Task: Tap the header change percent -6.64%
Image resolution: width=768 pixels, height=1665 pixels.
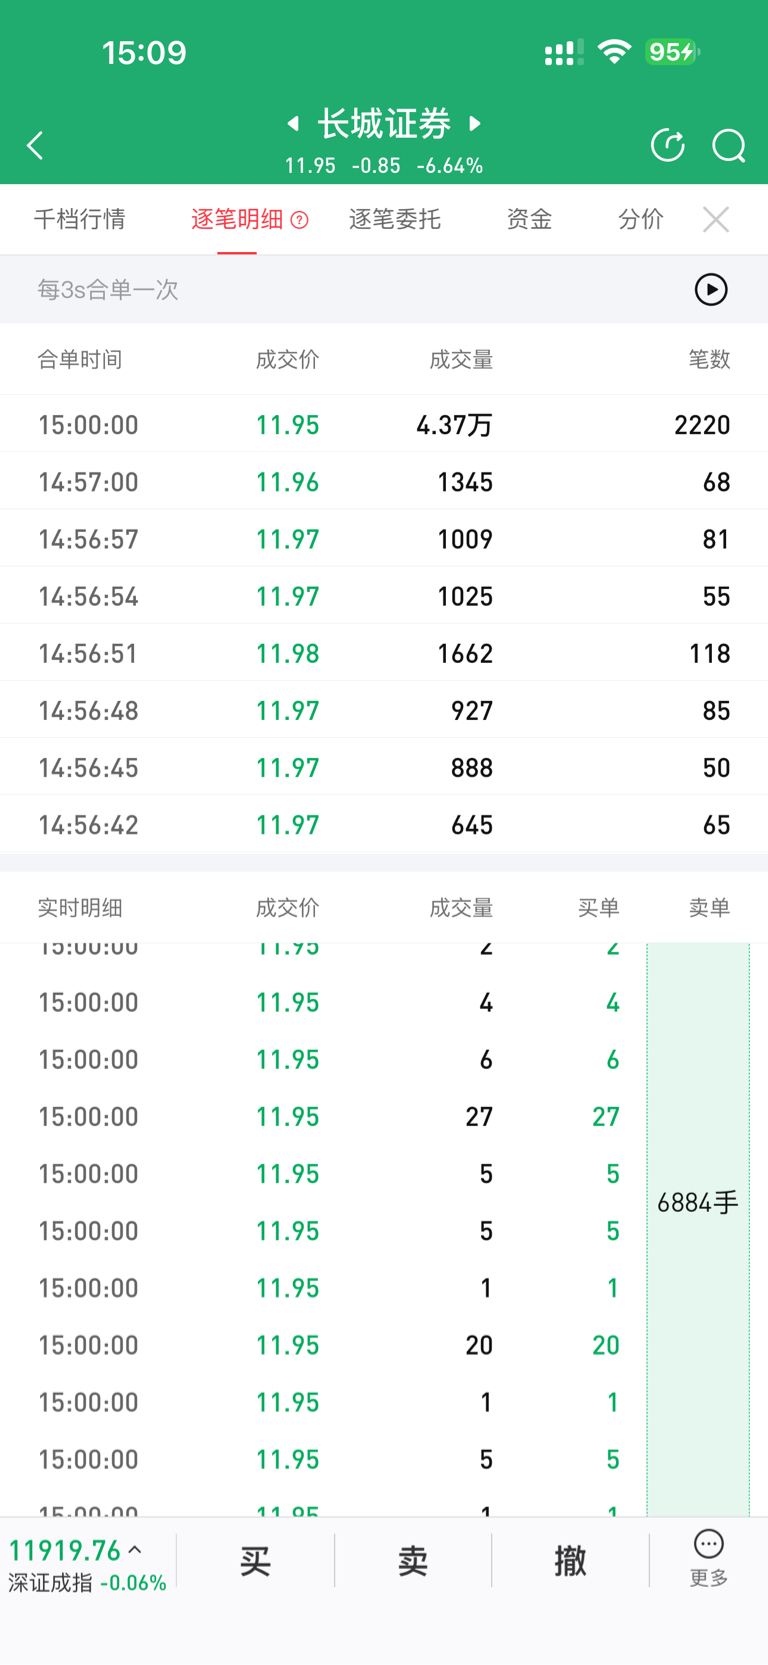Action: 450,166
